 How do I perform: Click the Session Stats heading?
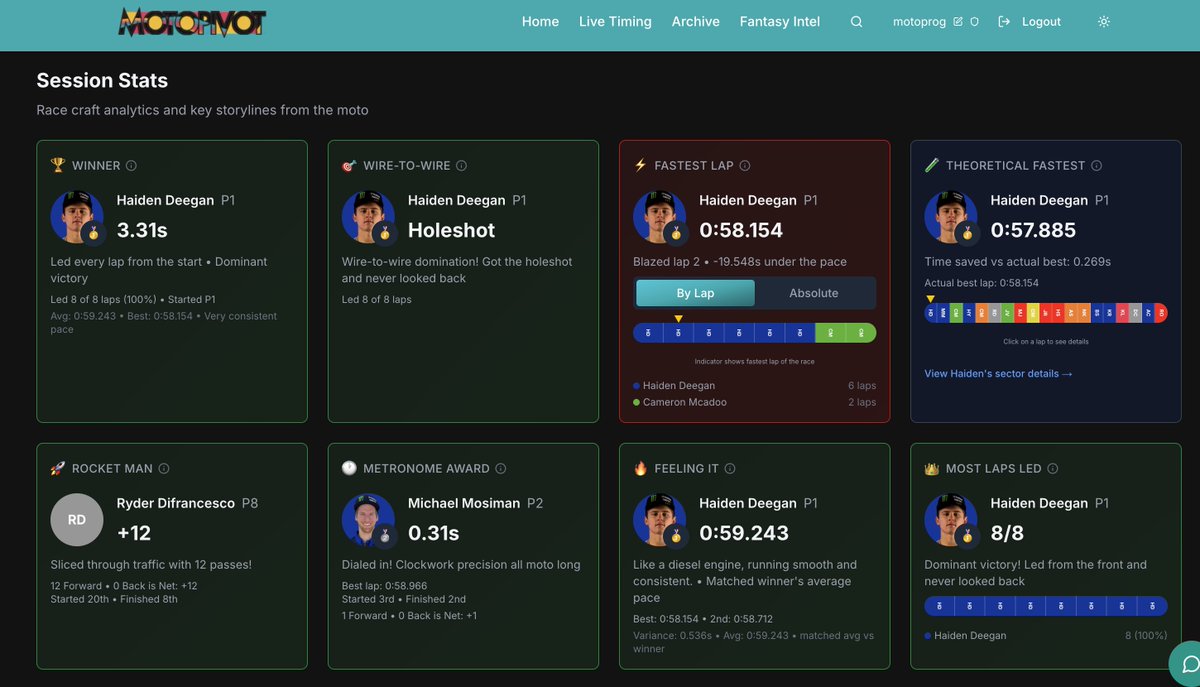[x=102, y=81]
